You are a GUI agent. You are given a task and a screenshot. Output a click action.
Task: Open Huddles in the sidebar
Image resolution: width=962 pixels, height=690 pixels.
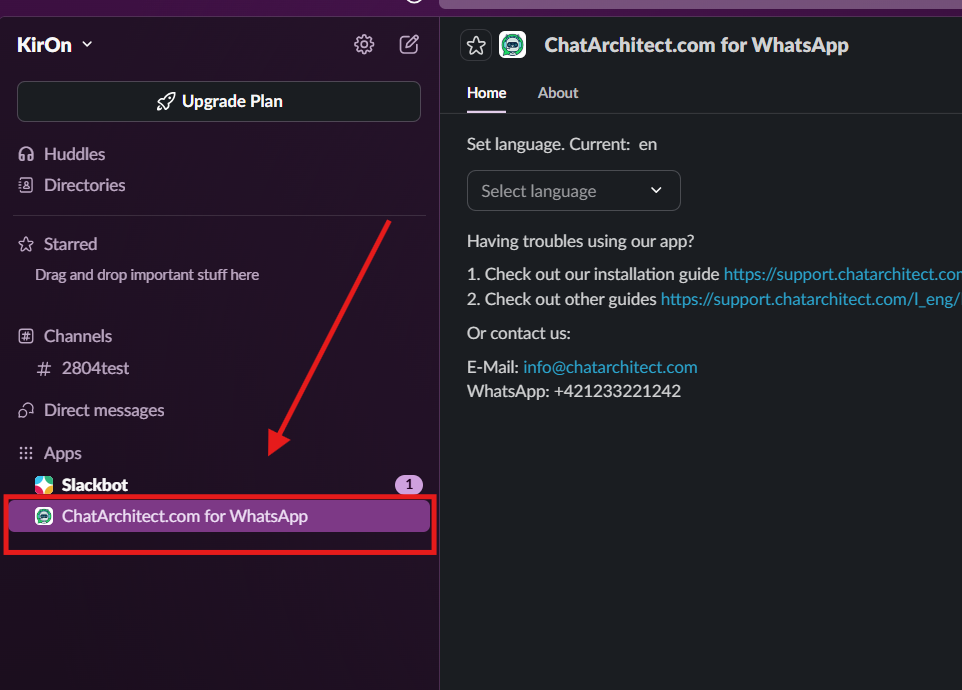(74, 154)
